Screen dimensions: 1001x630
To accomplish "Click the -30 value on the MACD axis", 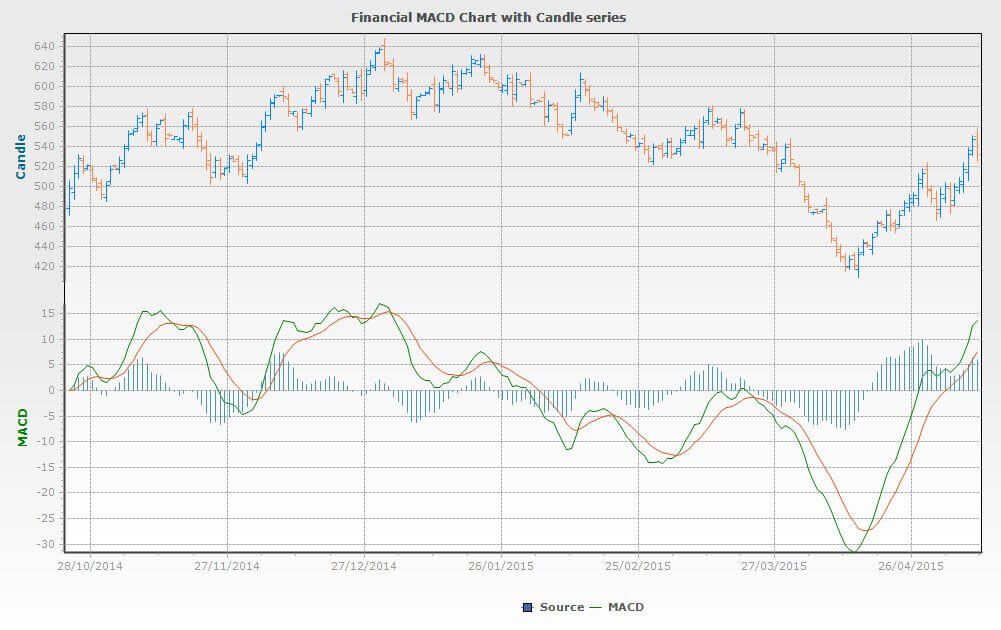I will click(46, 544).
